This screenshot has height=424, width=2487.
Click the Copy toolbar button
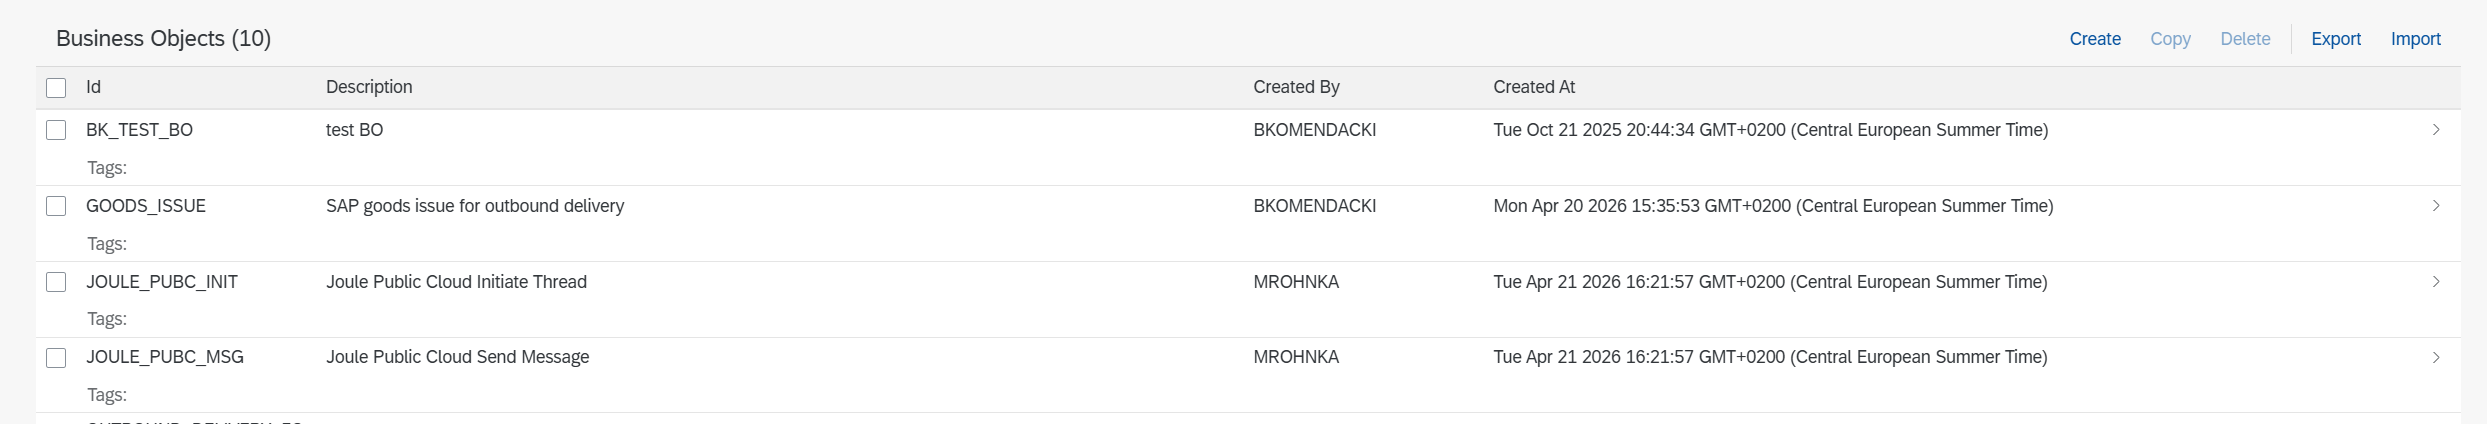tap(2170, 39)
